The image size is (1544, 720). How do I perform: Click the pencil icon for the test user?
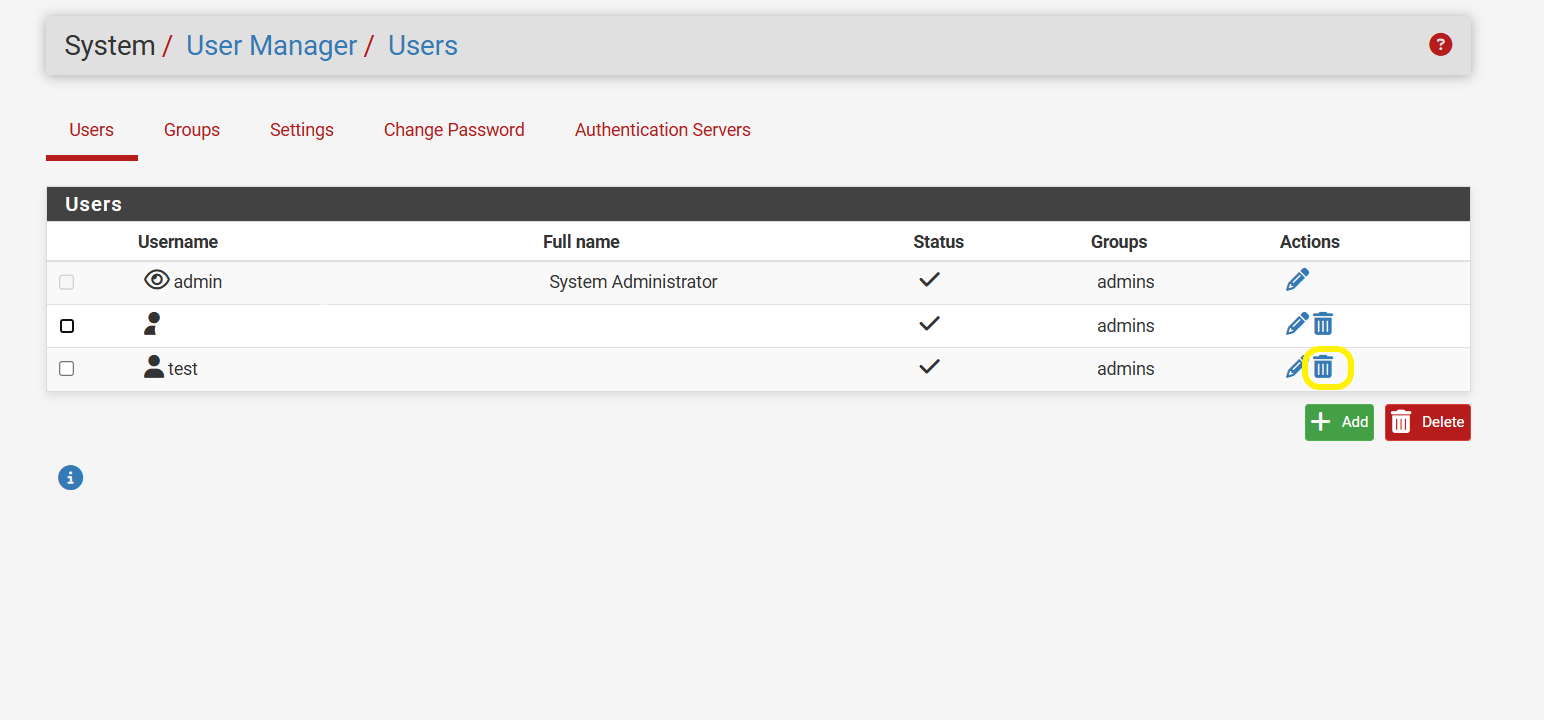point(1295,368)
